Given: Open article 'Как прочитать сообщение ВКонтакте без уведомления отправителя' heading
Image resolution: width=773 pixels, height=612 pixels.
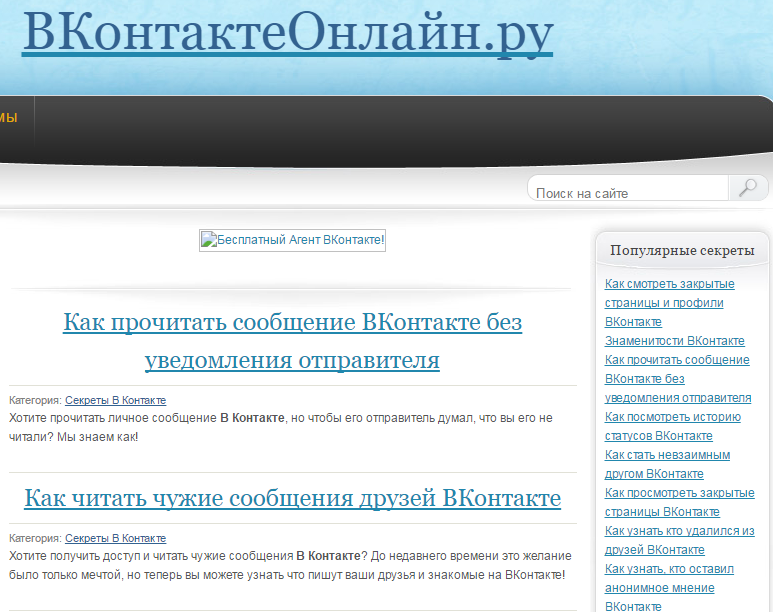Looking at the screenshot, I should 292,341.
